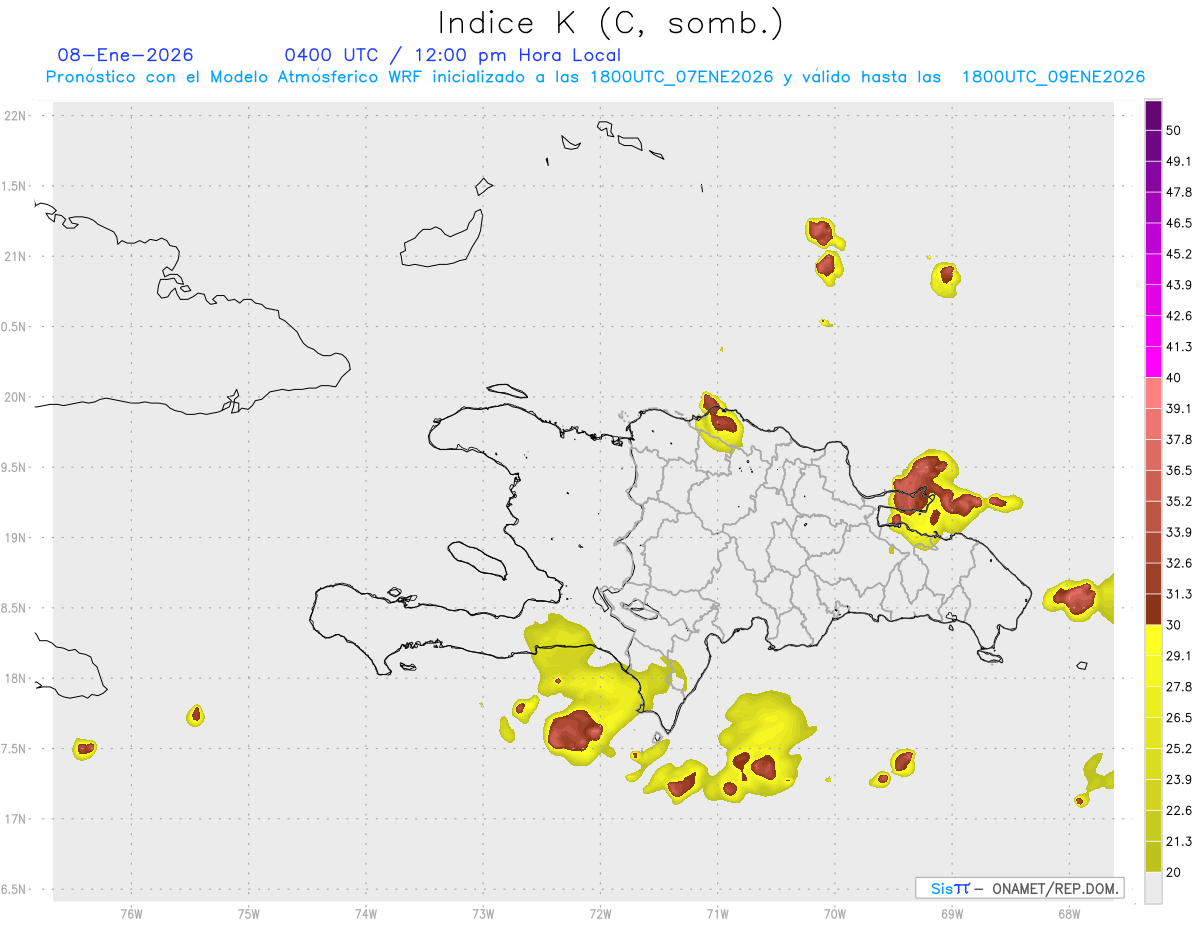The height and width of the screenshot is (927, 1200).
Task: Click the '32.6' value on the color scale
Action: click(x=1180, y=563)
